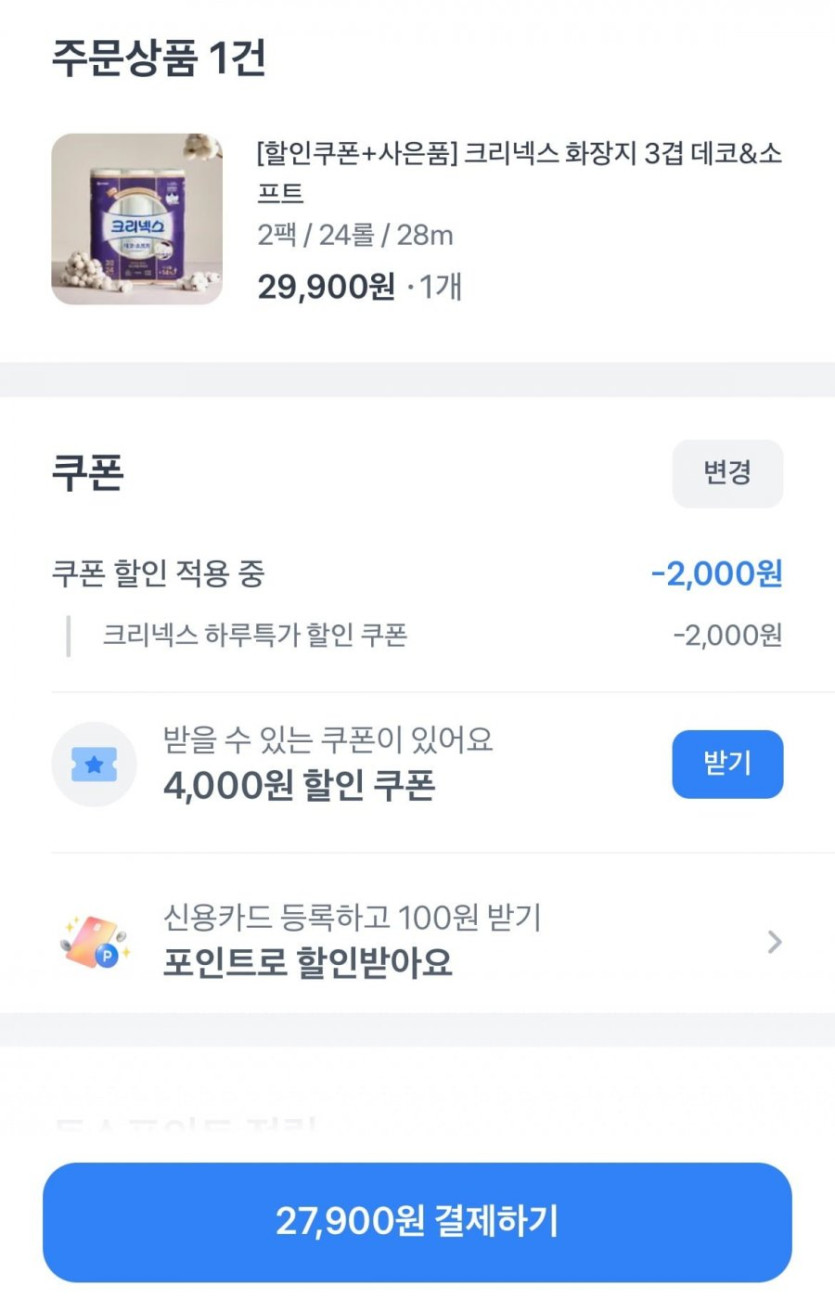Click the 2팩 / 24롤 / 28m option text
Screen dimensions: 835x1299
click(355, 235)
